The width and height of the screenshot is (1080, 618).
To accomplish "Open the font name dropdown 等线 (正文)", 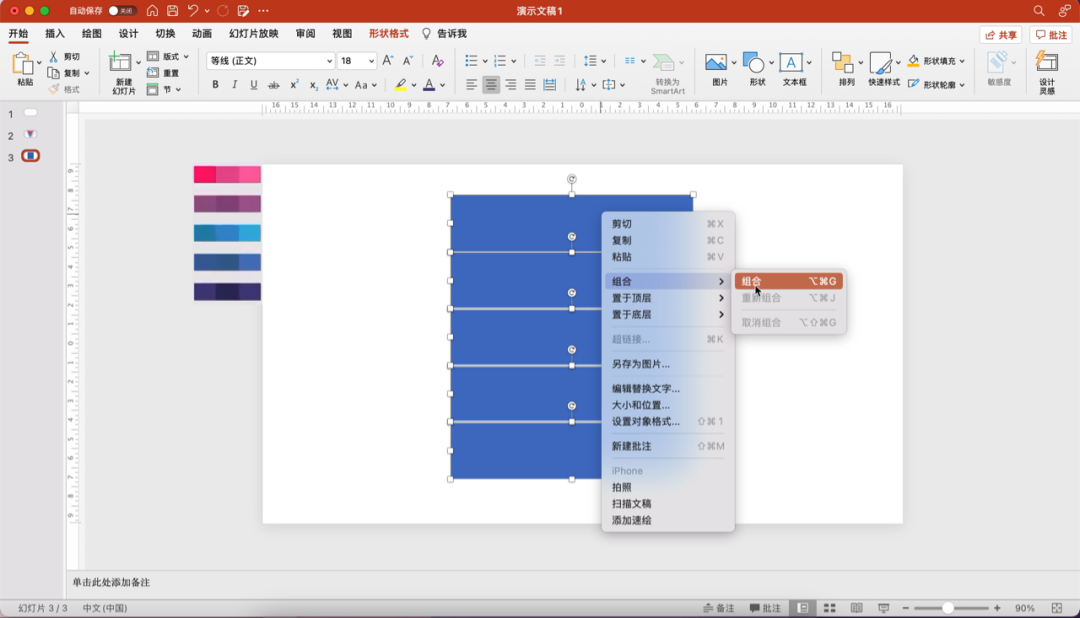I will point(270,61).
